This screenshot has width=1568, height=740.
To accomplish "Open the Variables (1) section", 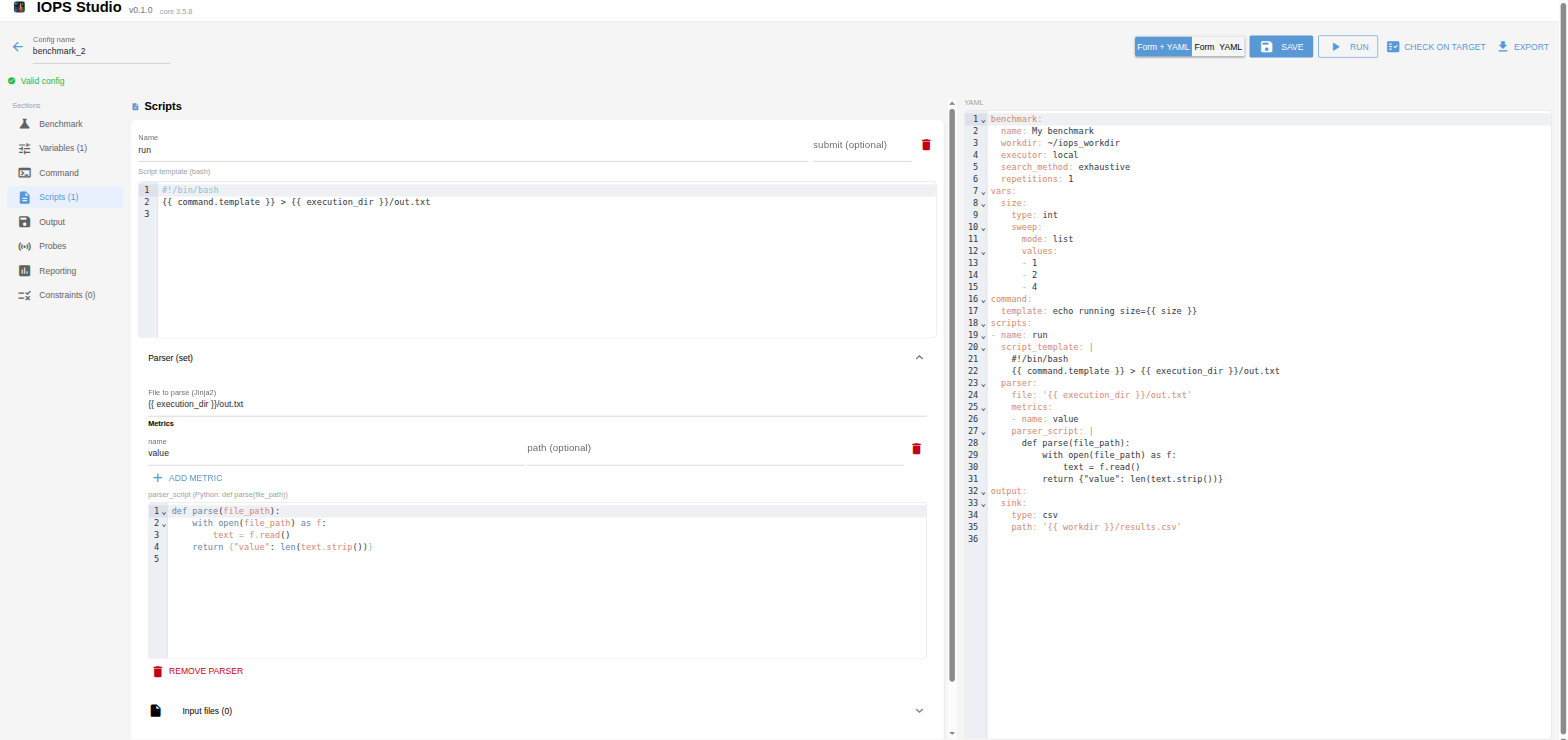I will (x=66, y=148).
